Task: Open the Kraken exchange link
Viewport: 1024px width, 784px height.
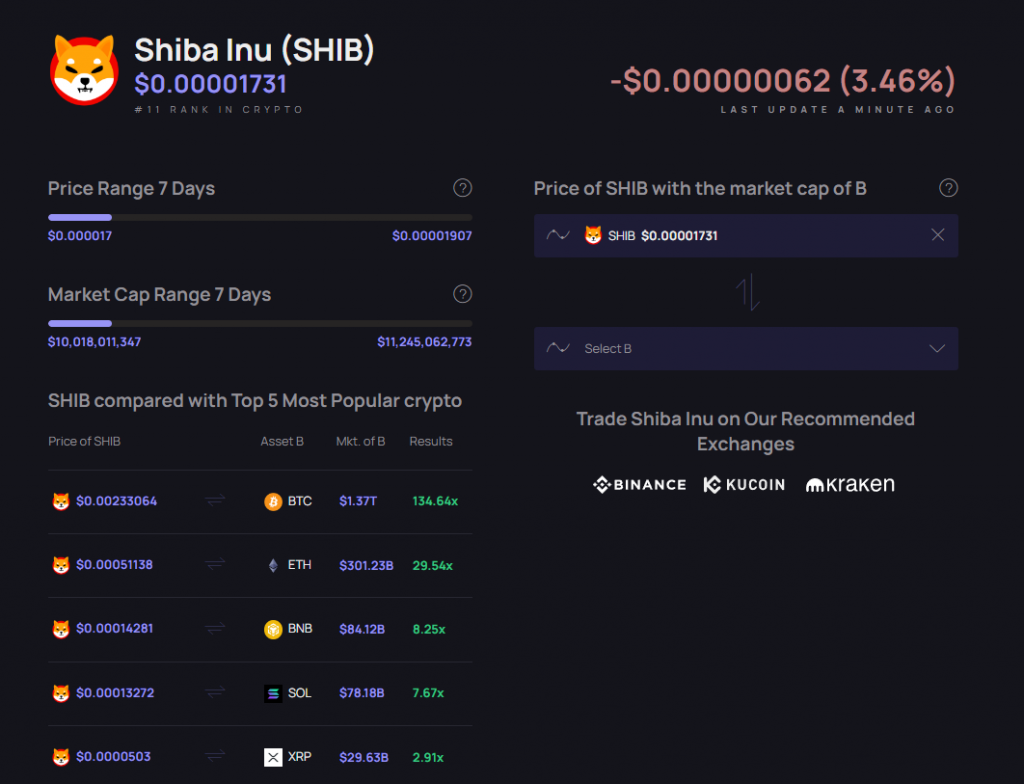Action: point(849,484)
